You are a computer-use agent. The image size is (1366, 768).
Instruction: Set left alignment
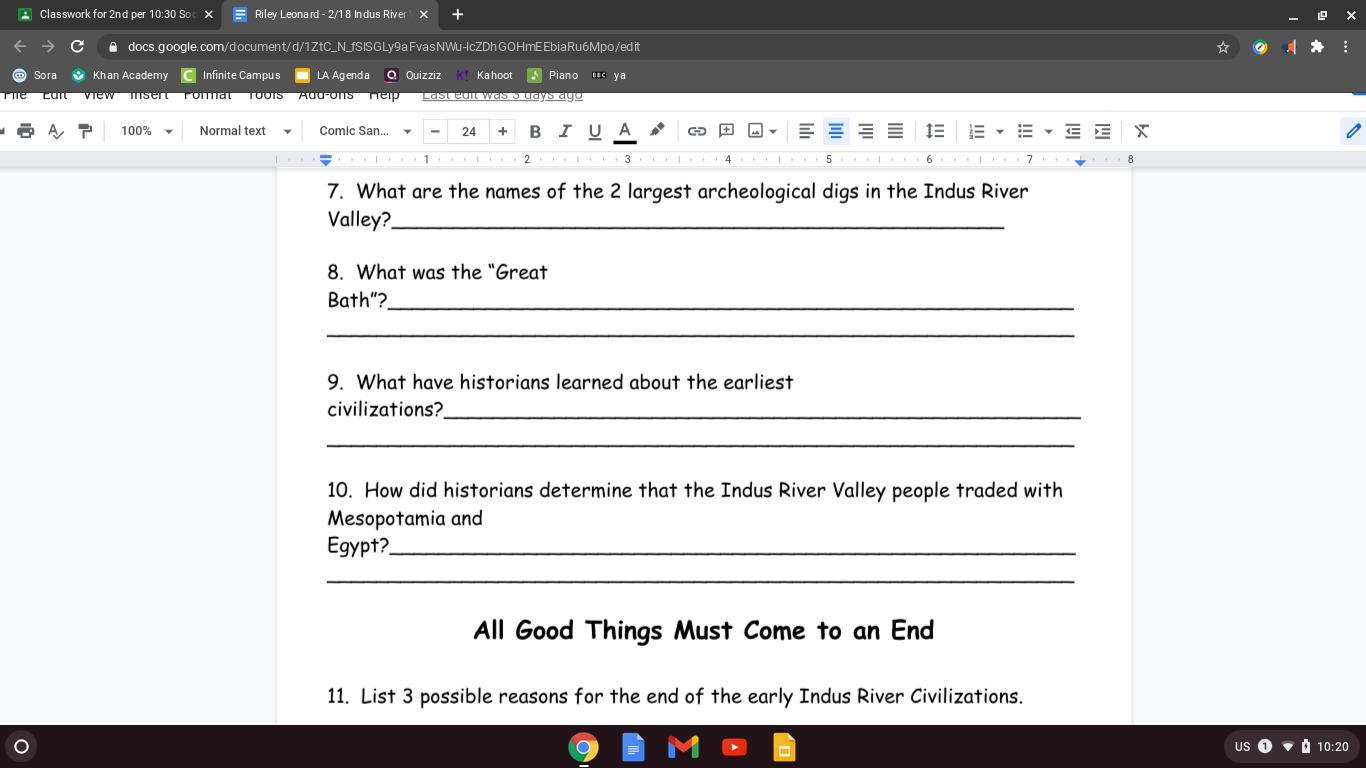coord(806,131)
